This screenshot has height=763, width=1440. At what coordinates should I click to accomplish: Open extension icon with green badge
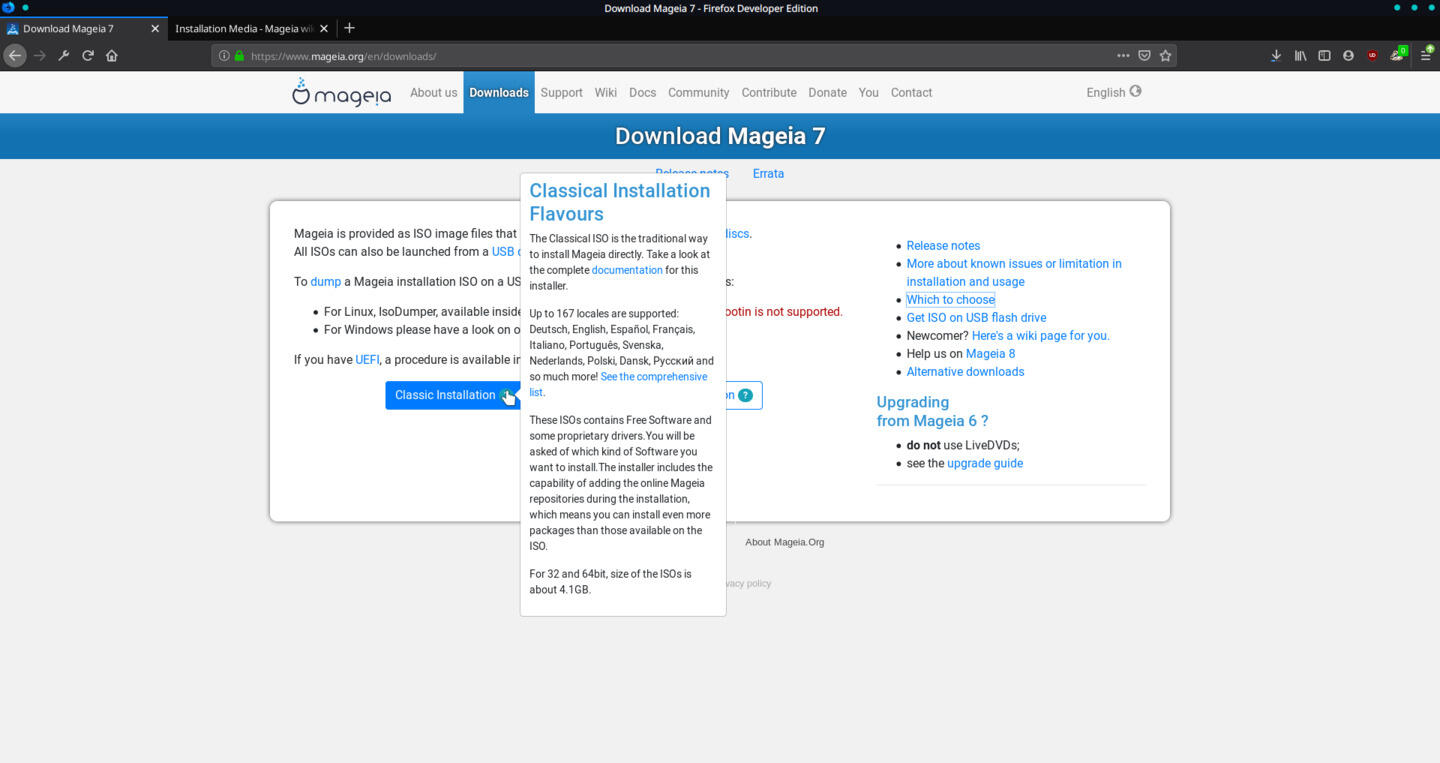pos(1398,54)
